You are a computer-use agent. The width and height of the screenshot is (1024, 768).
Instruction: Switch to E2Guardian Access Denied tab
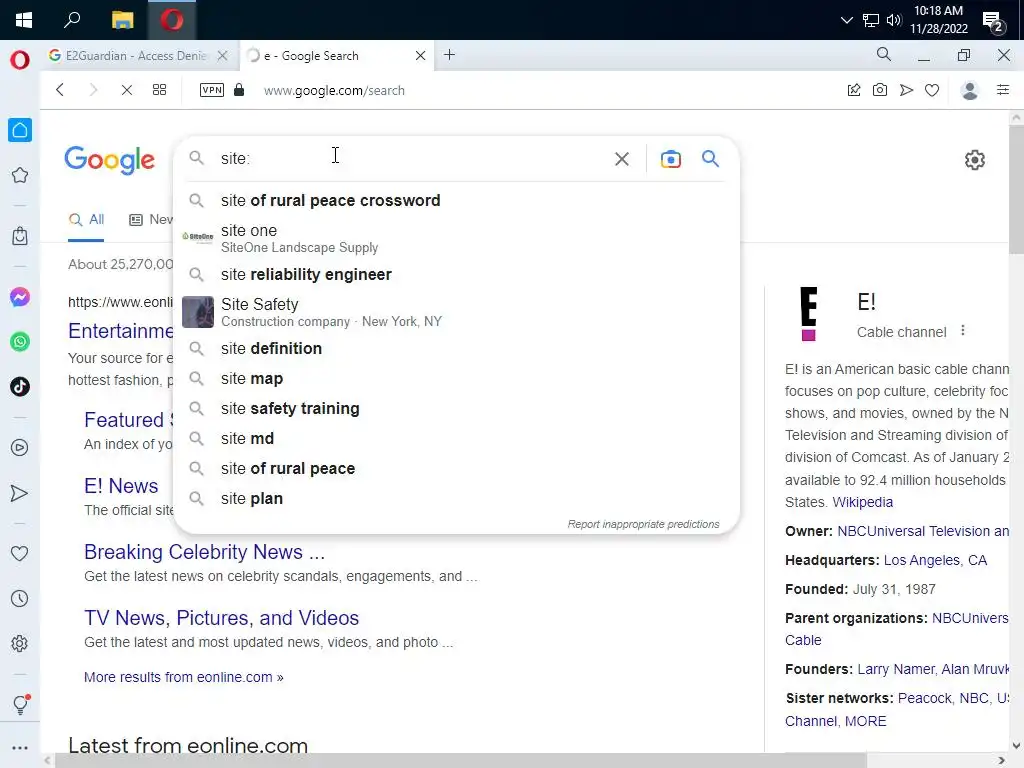136,56
